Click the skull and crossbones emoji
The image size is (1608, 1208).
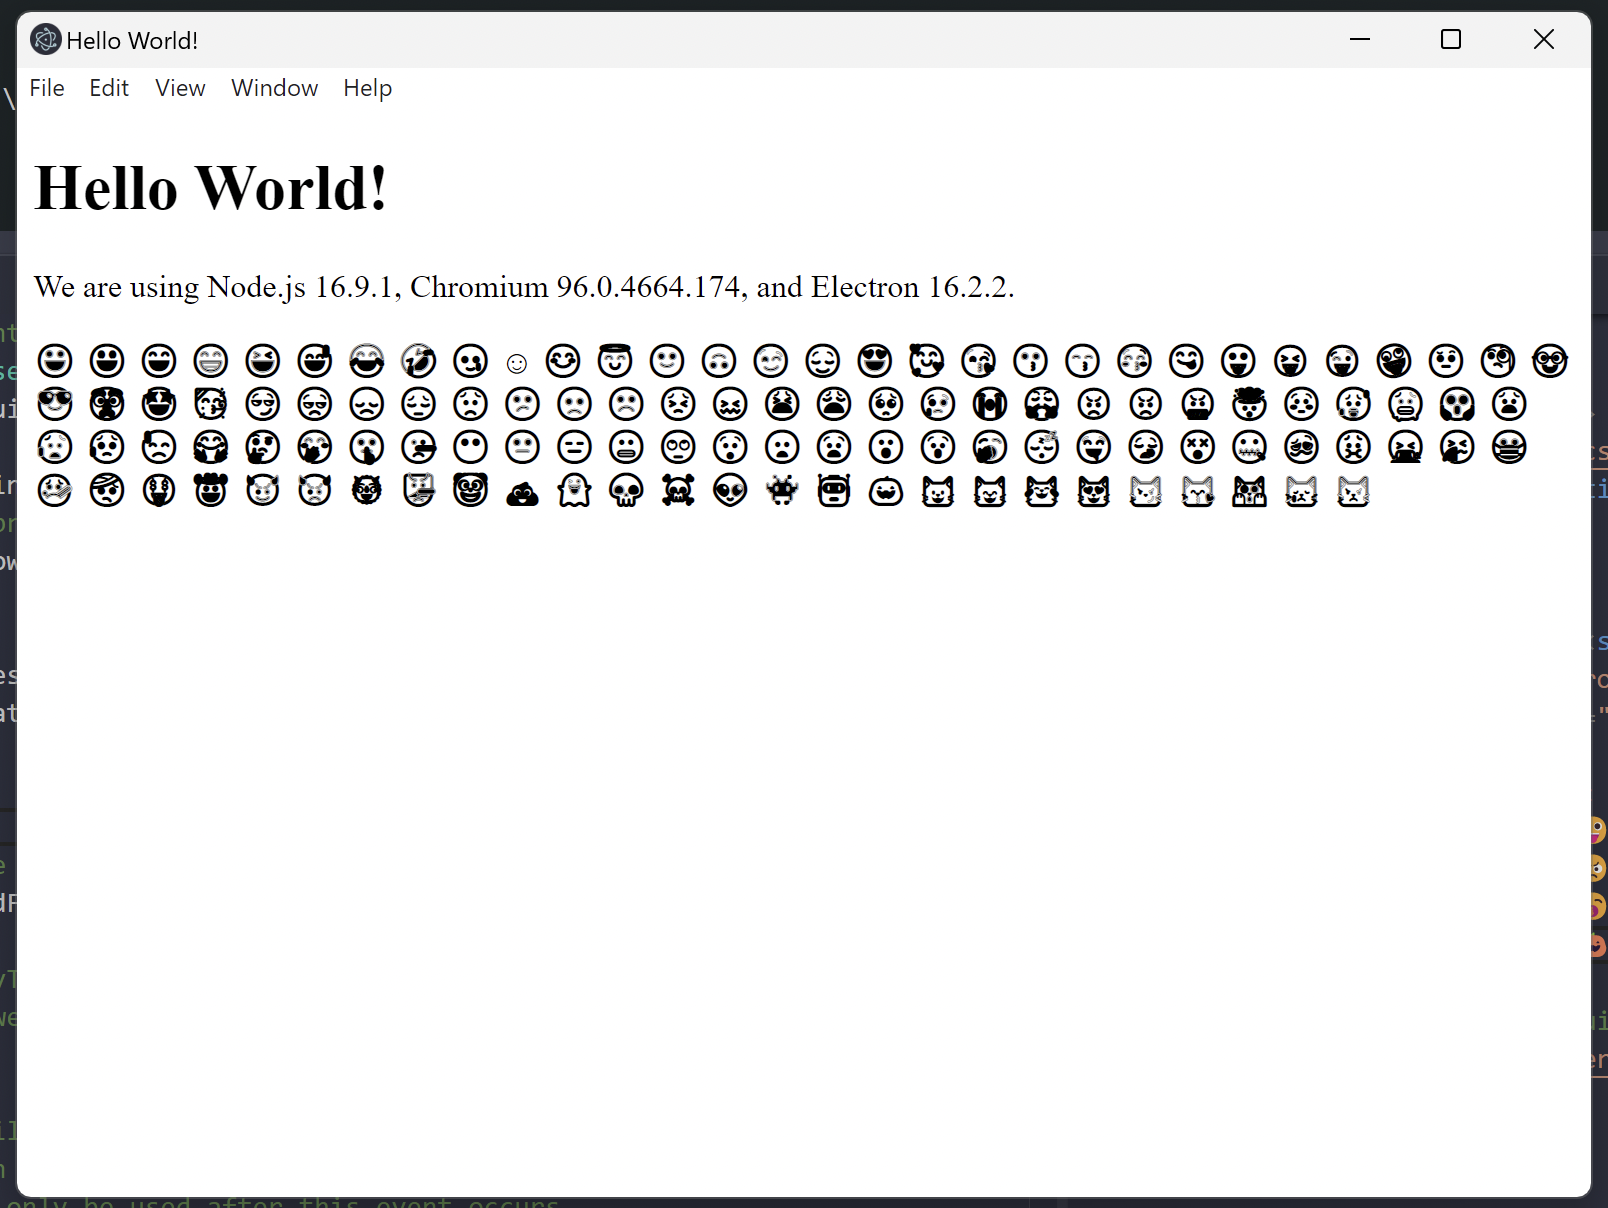point(678,490)
